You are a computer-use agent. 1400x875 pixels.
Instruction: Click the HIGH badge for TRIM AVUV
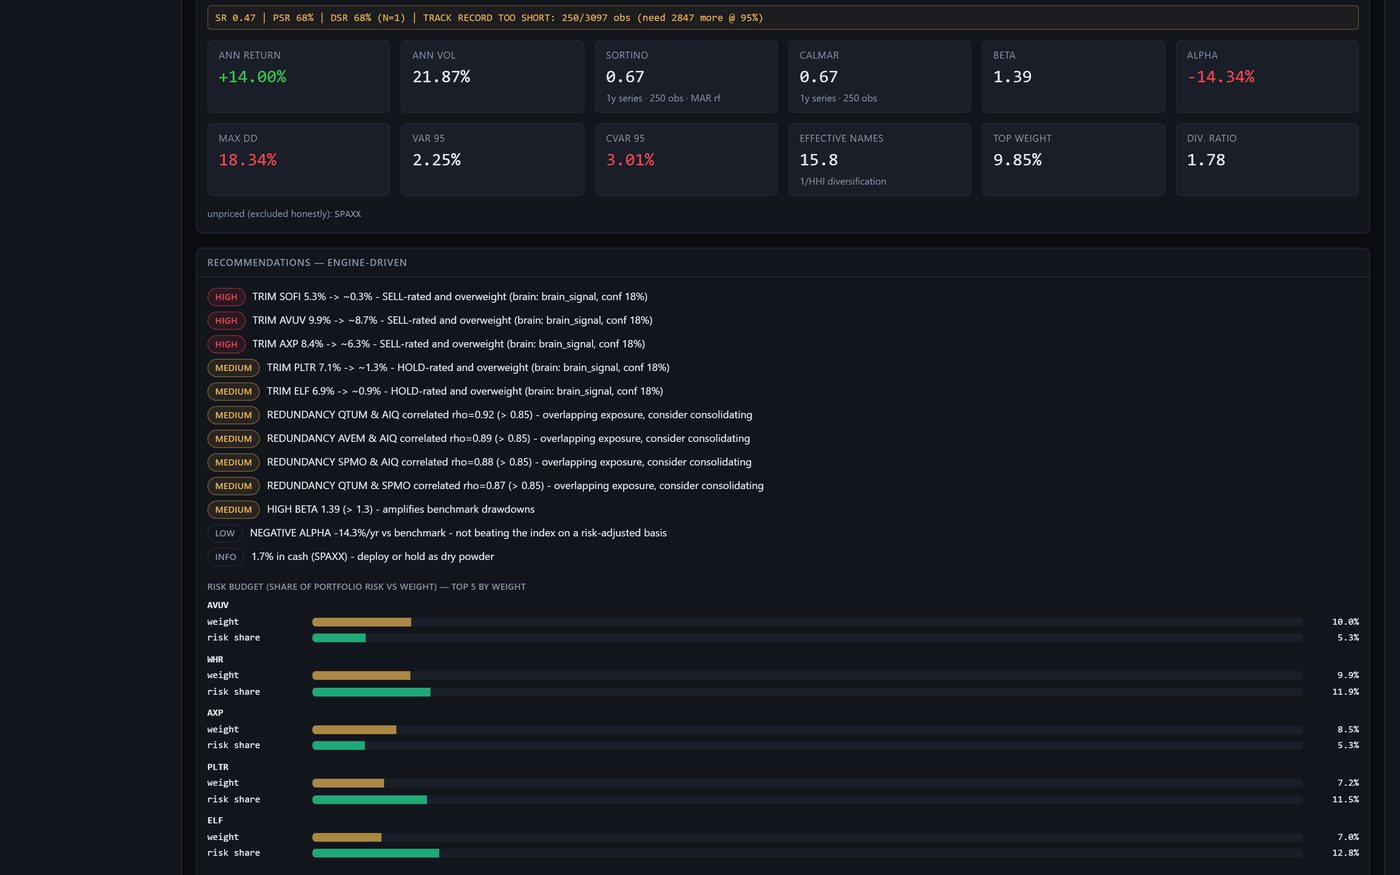tap(226, 320)
